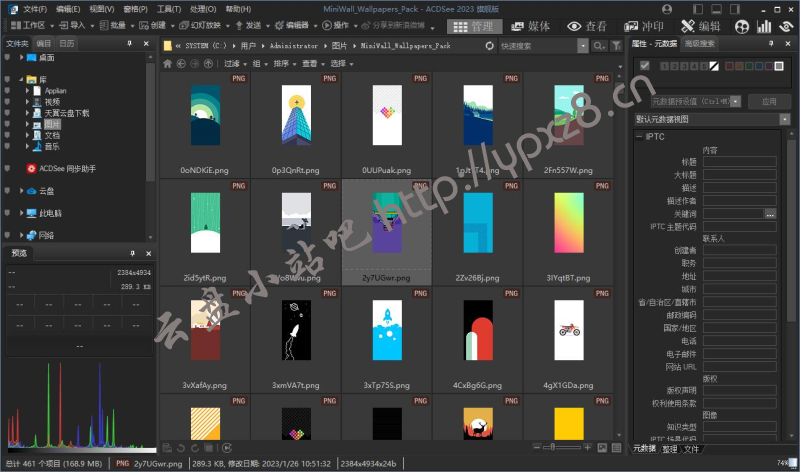Switch to the 日历 tab
Screen dimensions: 800x472
tap(67, 44)
